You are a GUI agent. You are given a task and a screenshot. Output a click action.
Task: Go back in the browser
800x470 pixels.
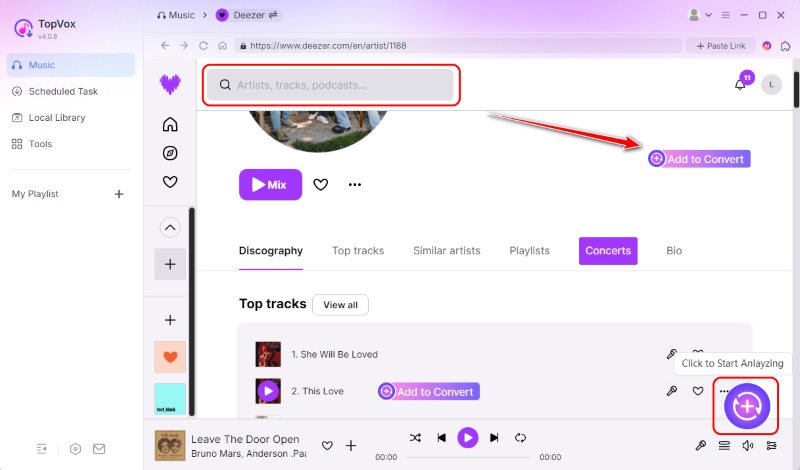tap(165, 45)
